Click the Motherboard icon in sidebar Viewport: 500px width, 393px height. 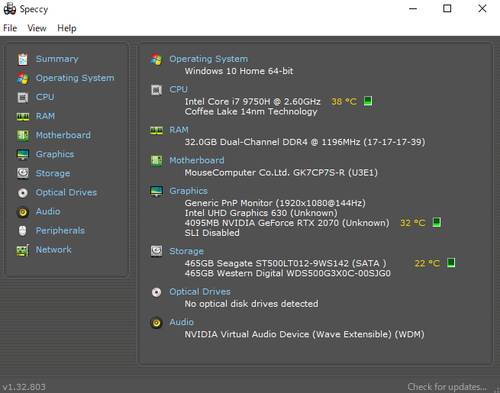point(23,135)
